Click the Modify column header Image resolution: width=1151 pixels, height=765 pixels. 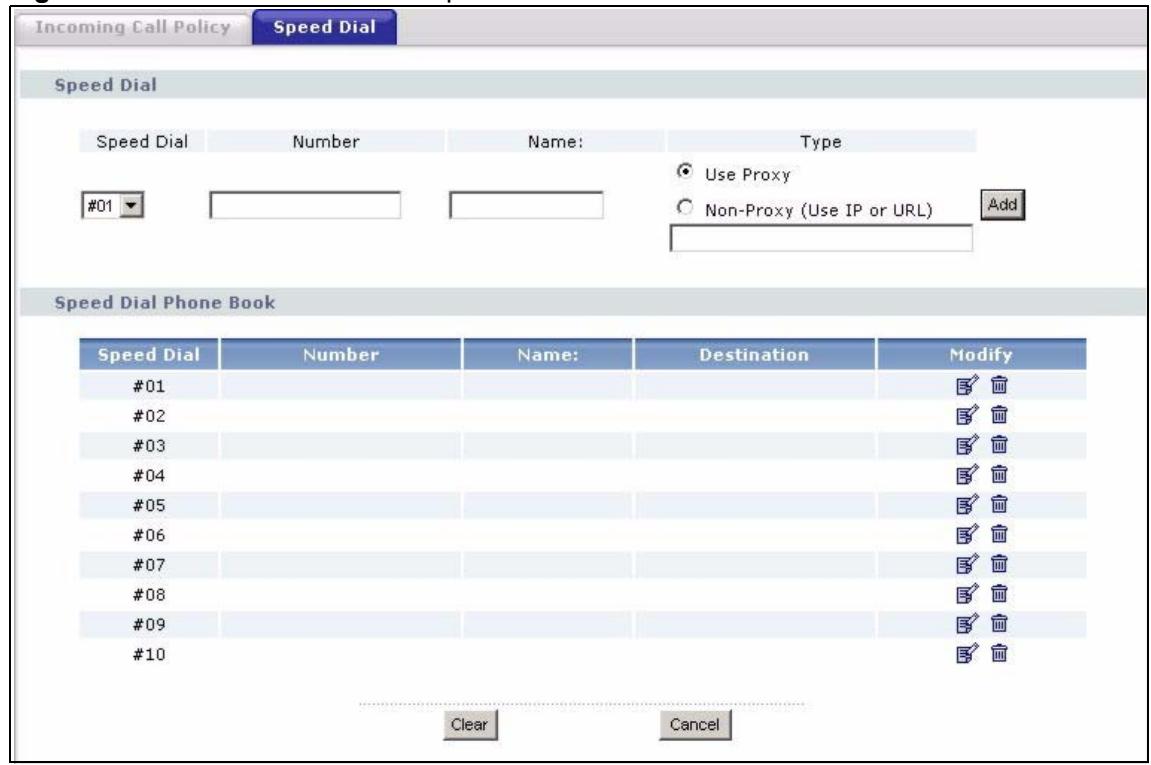981,355
